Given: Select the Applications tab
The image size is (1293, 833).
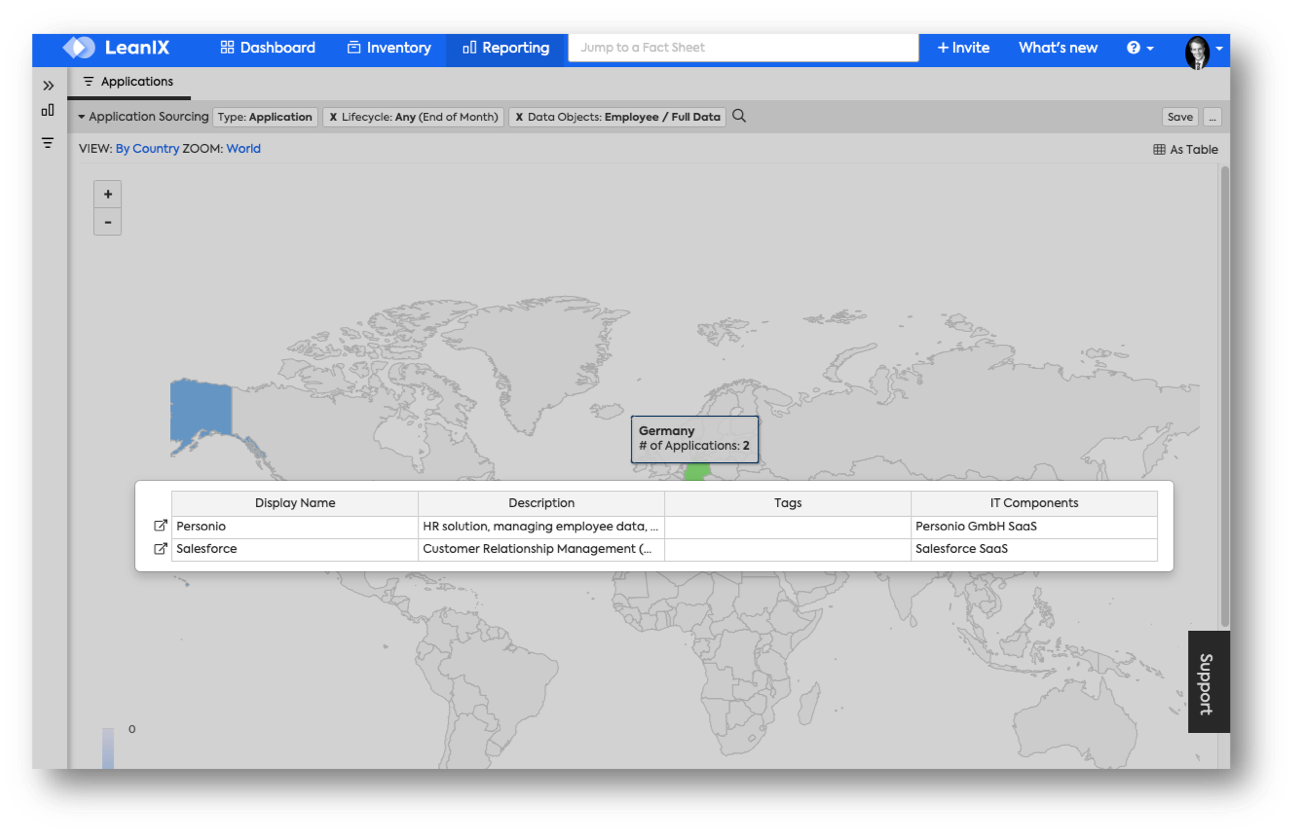Looking at the screenshot, I should pyautogui.click(x=128, y=82).
